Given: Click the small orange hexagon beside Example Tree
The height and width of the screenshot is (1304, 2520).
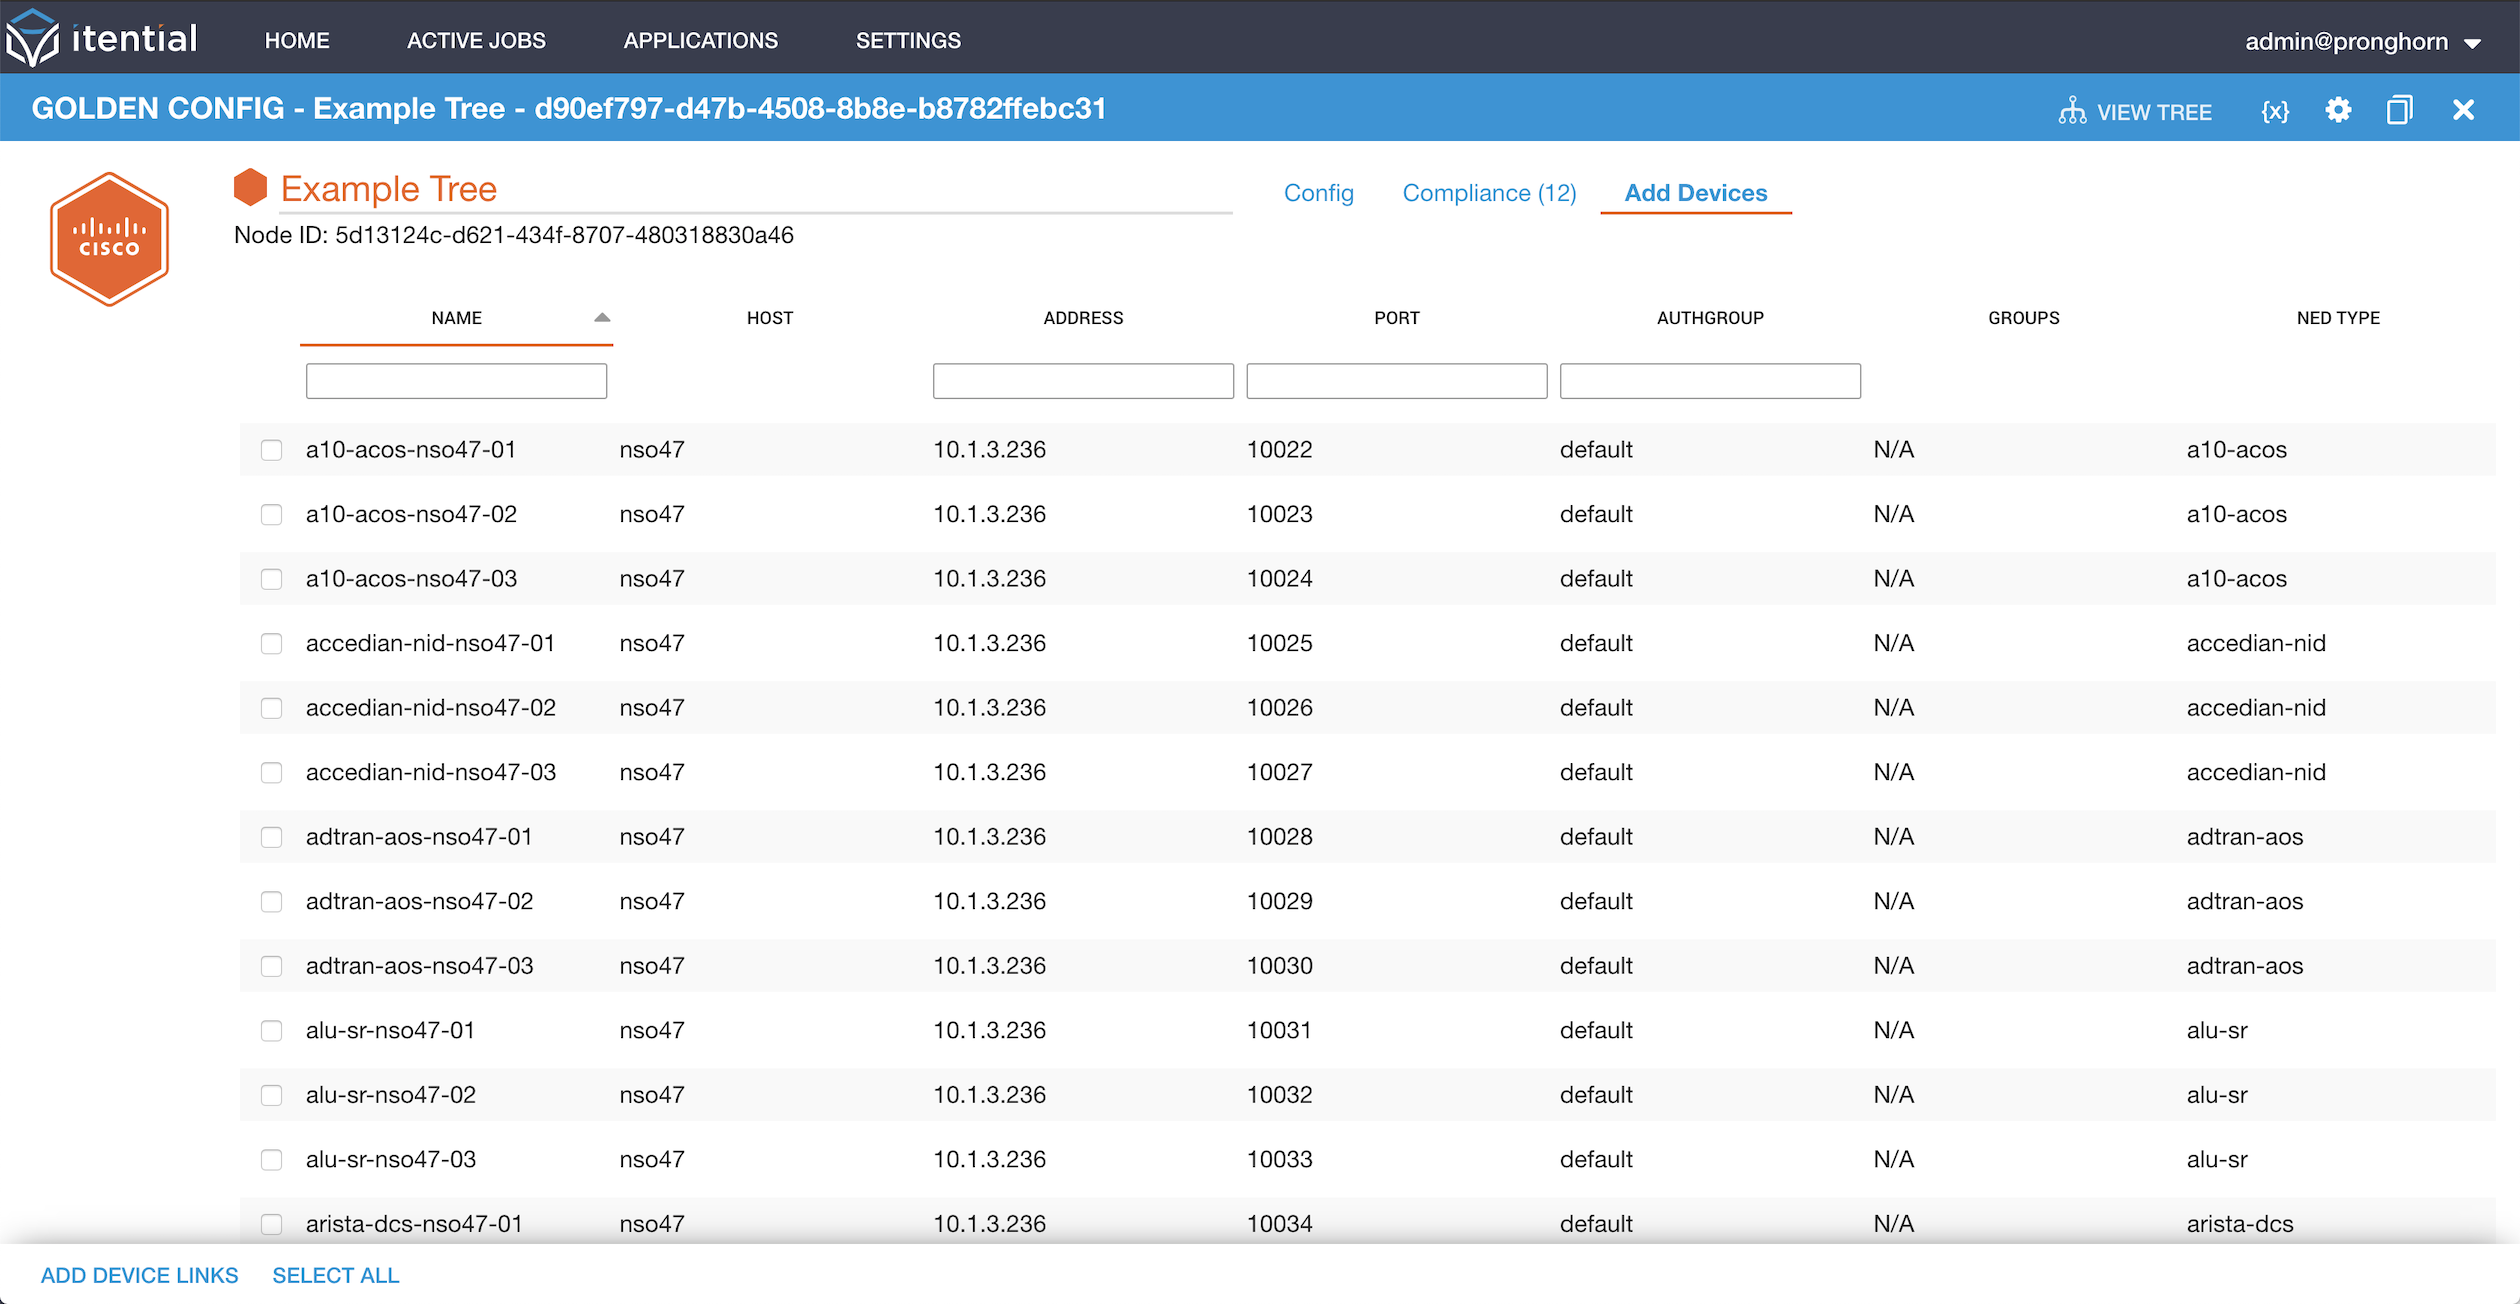Looking at the screenshot, I should click(250, 187).
